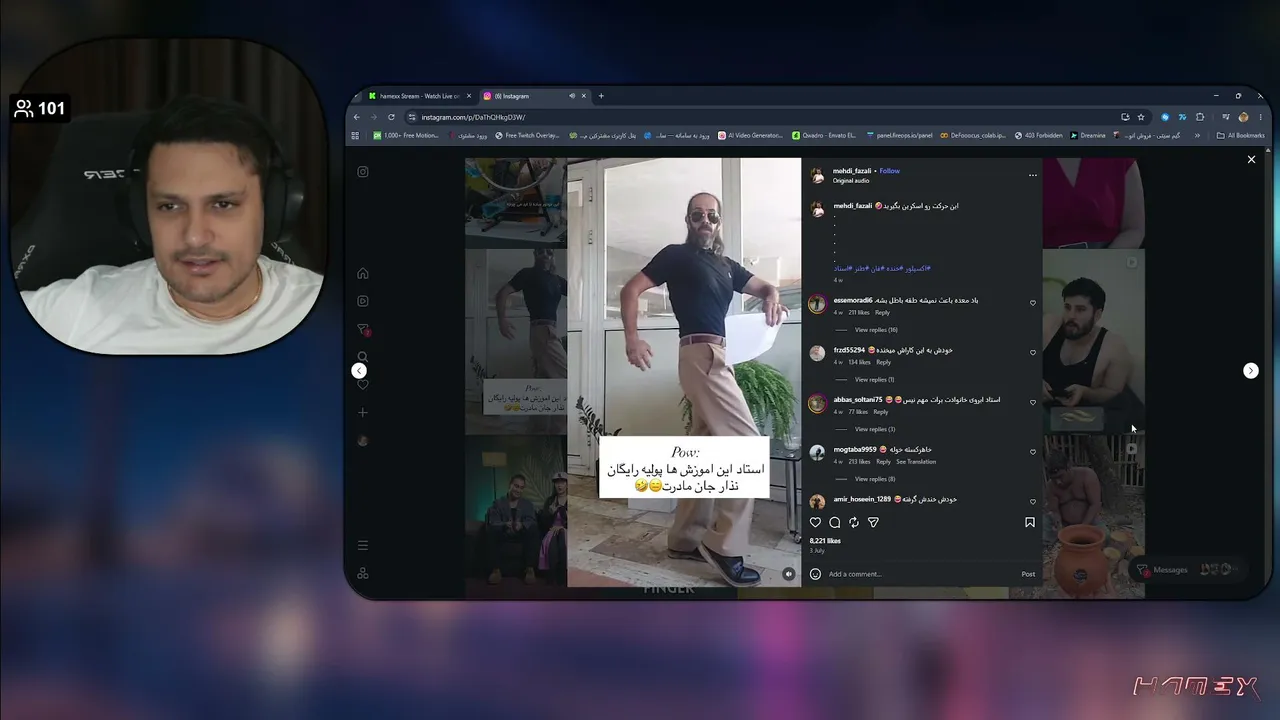Like the post with the heart icon
This screenshot has height=720, width=1280.
pos(815,522)
